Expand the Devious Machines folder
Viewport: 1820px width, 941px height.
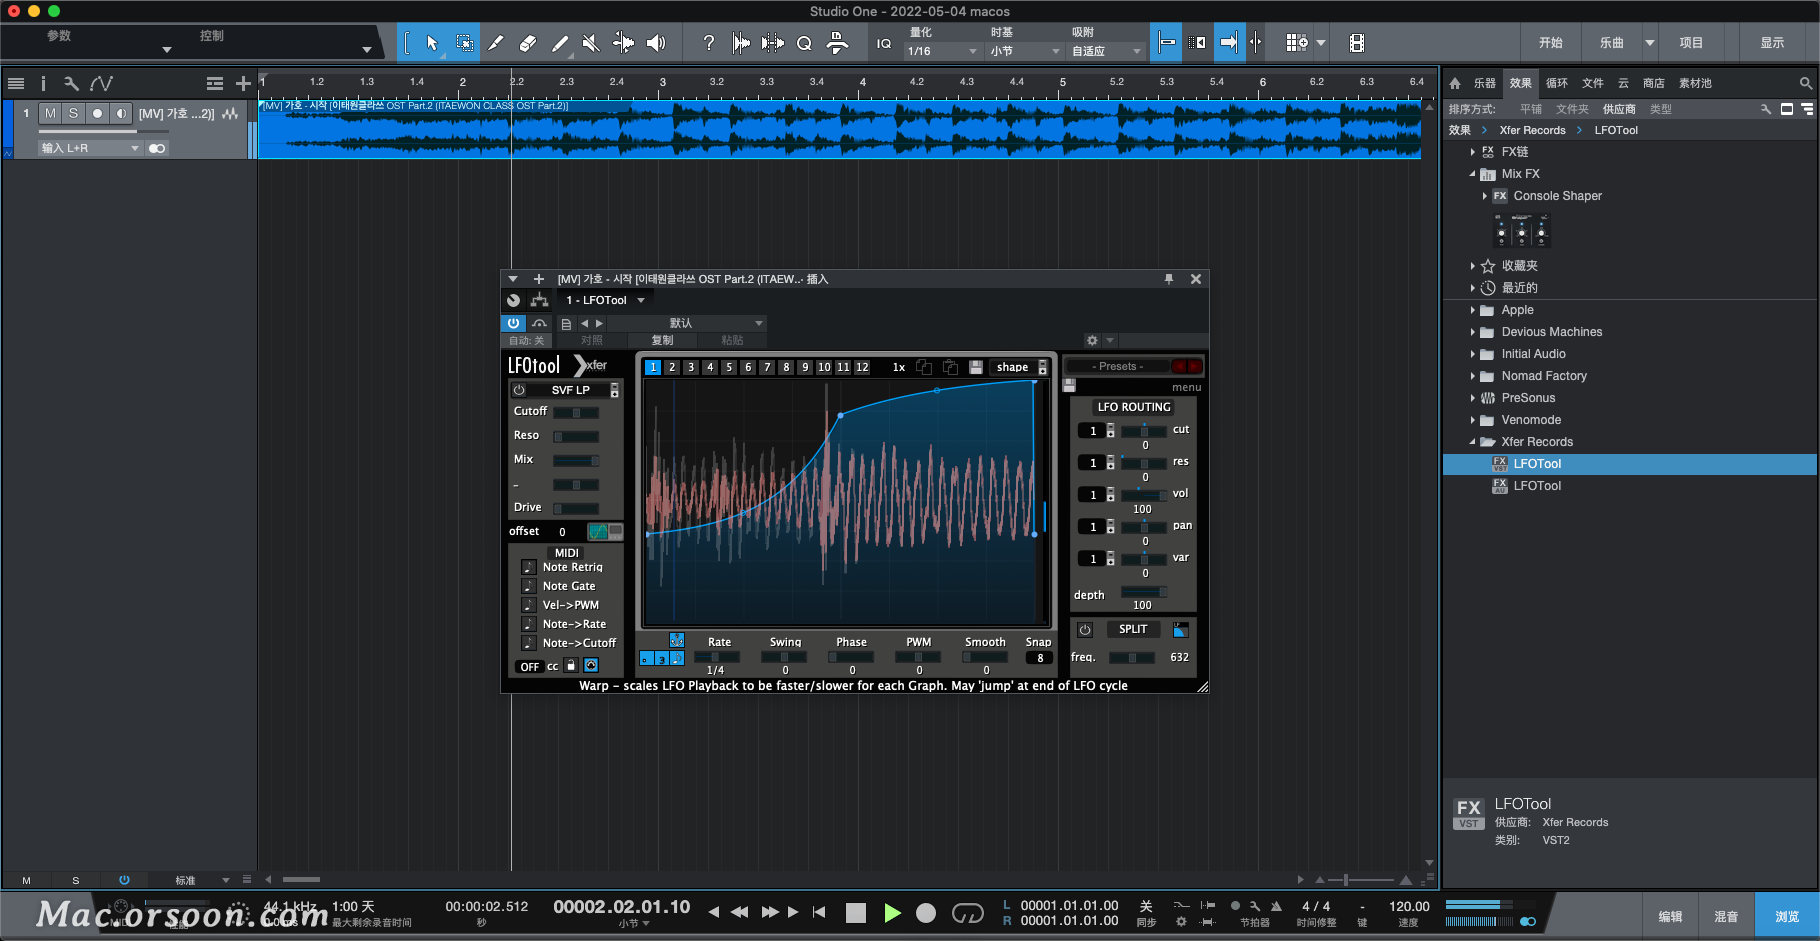click(1472, 332)
